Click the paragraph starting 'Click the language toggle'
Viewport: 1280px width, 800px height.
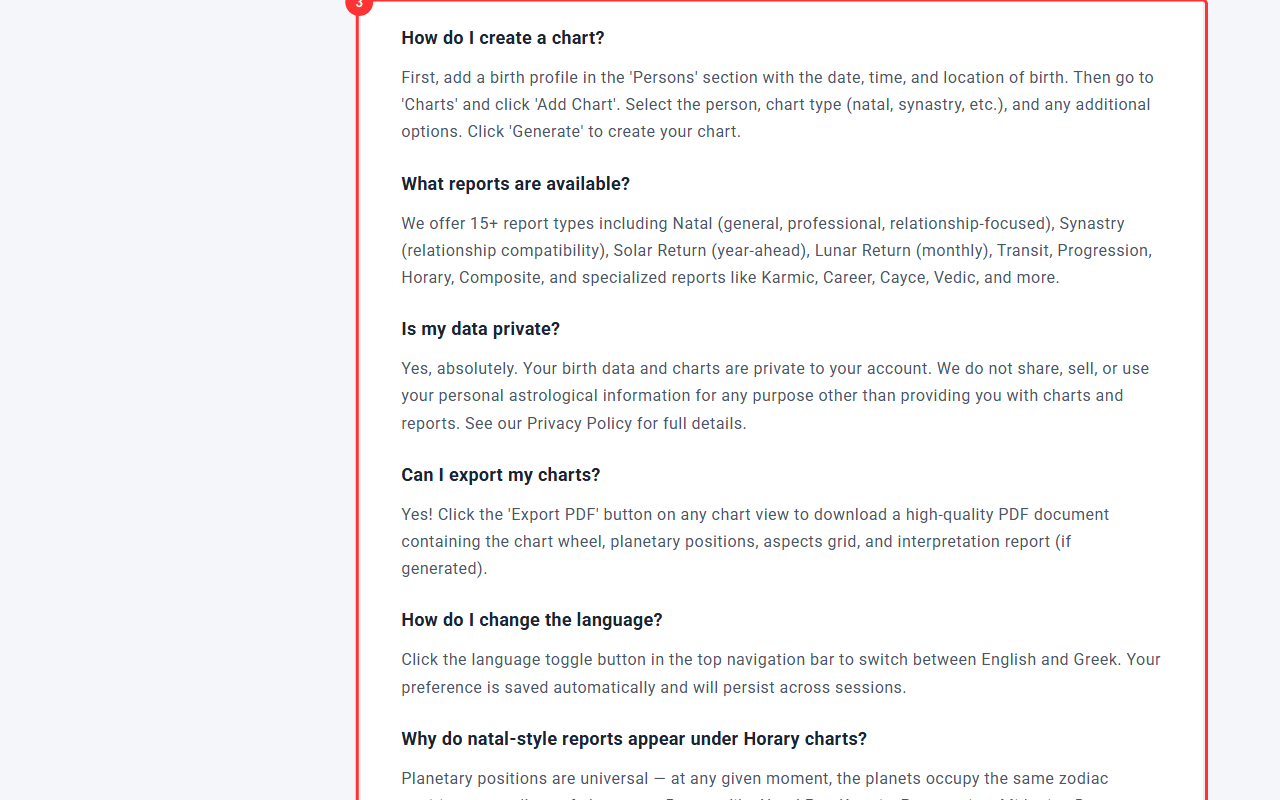780,673
